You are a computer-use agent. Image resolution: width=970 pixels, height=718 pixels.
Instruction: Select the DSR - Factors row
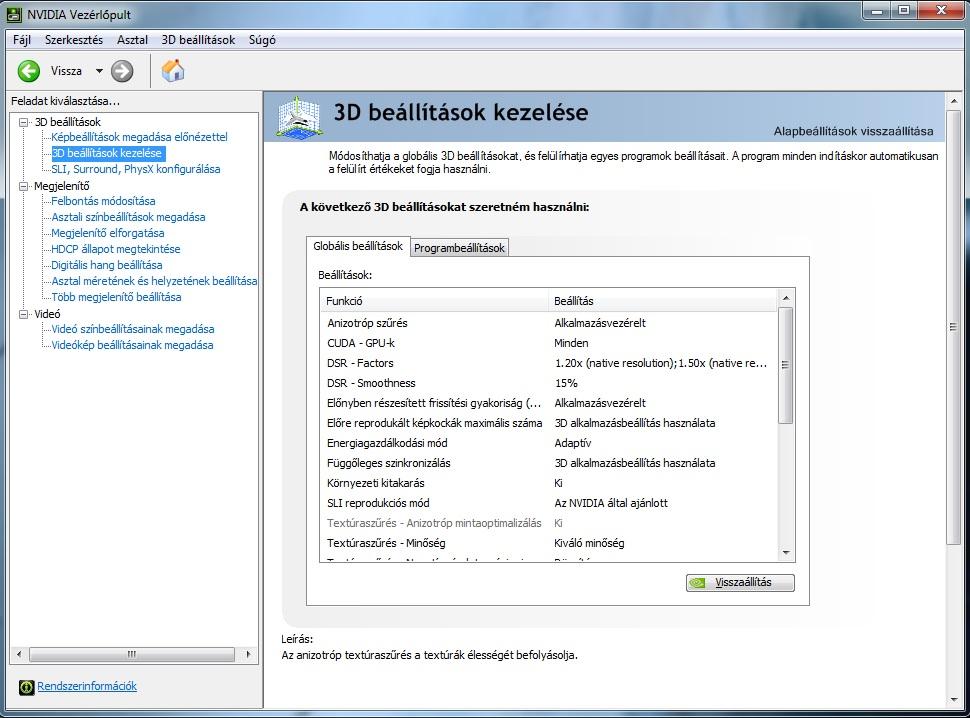pos(549,363)
